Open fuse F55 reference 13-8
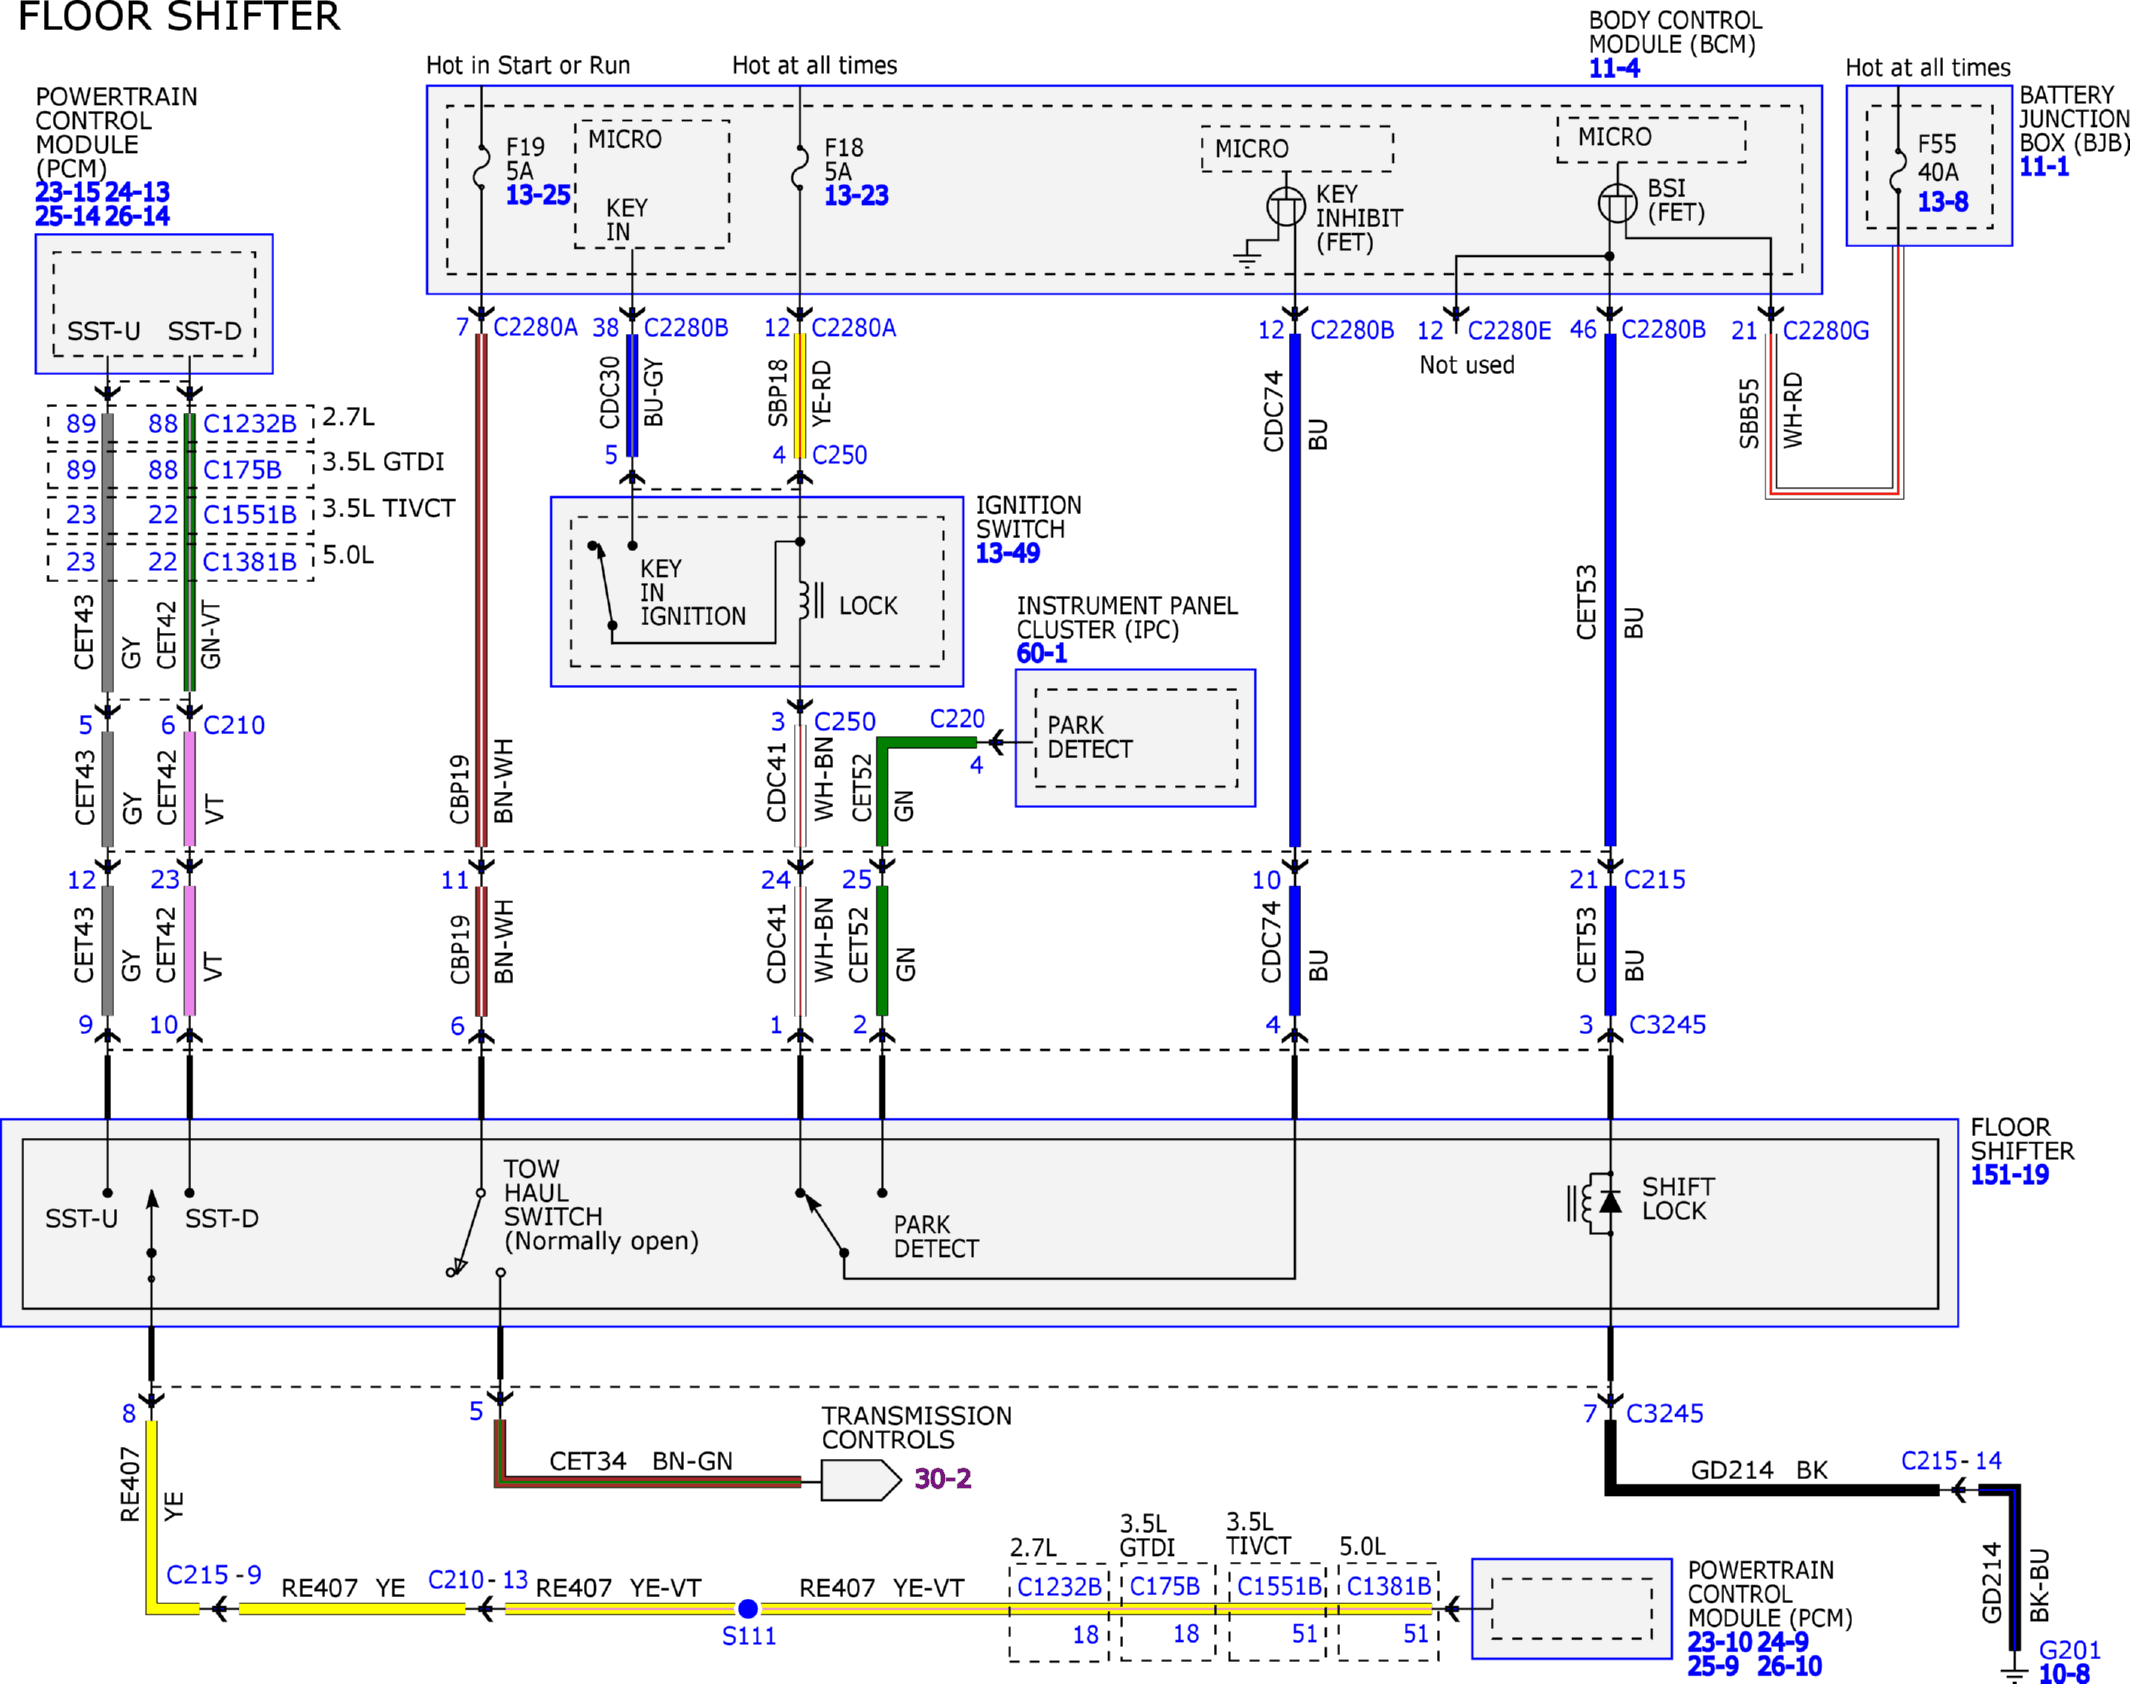This screenshot has width=2130, height=1684. [1942, 202]
